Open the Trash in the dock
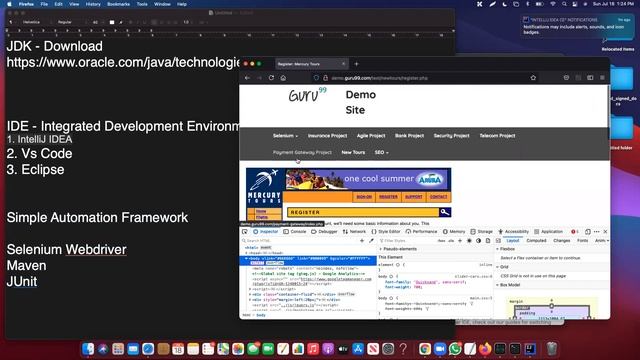This screenshot has width=640, height=360. click(551, 349)
